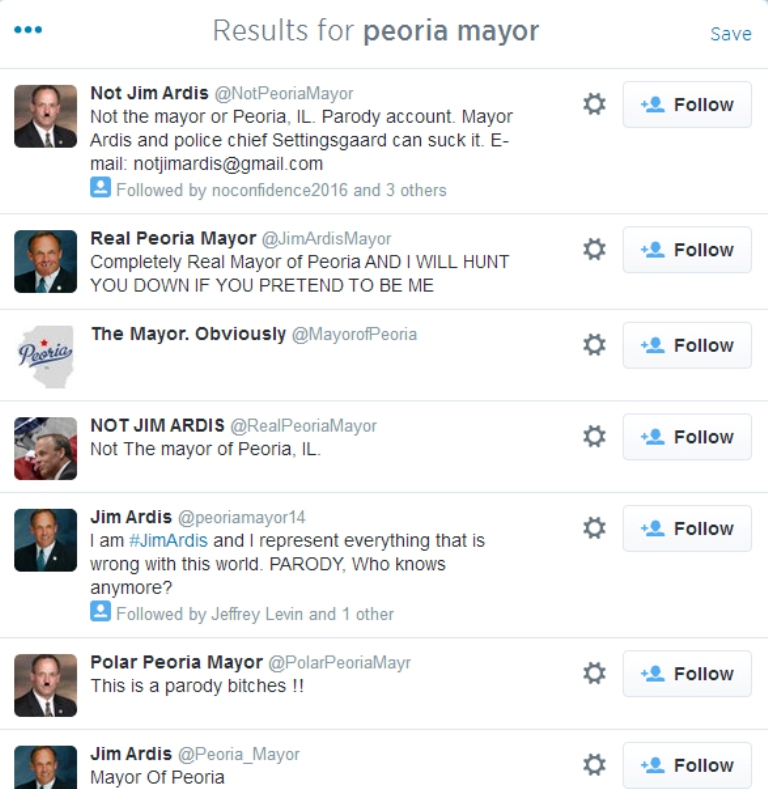768x789 pixels.
Task: Follow Polar Peoria Mayor
Action: (687, 674)
